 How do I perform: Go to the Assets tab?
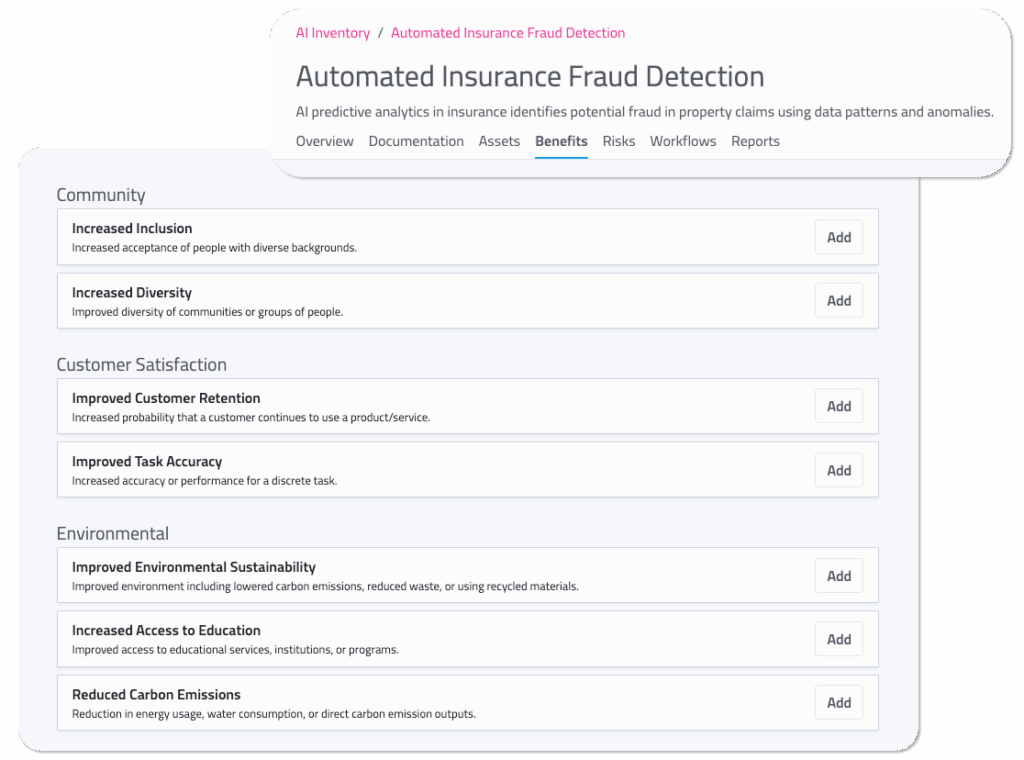pos(499,141)
